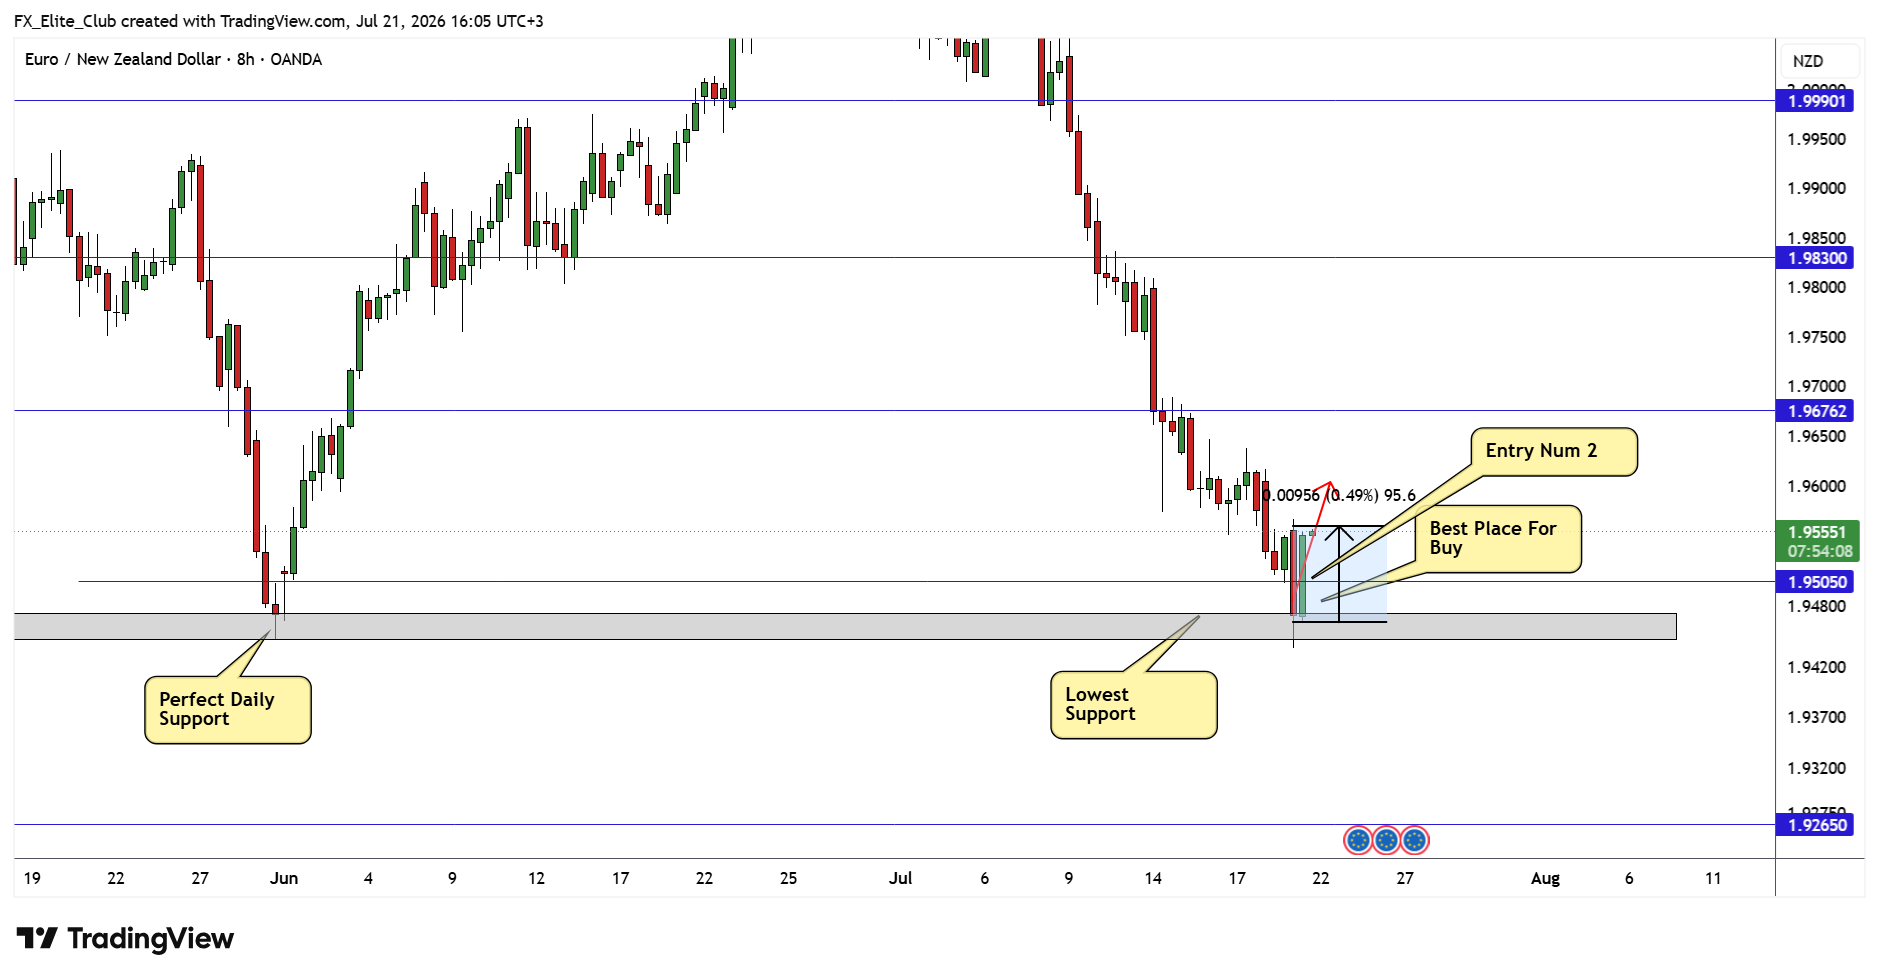Click the 1.99500 price axis value
The width and height of the screenshot is (1879, 980).
[1816, 139]
